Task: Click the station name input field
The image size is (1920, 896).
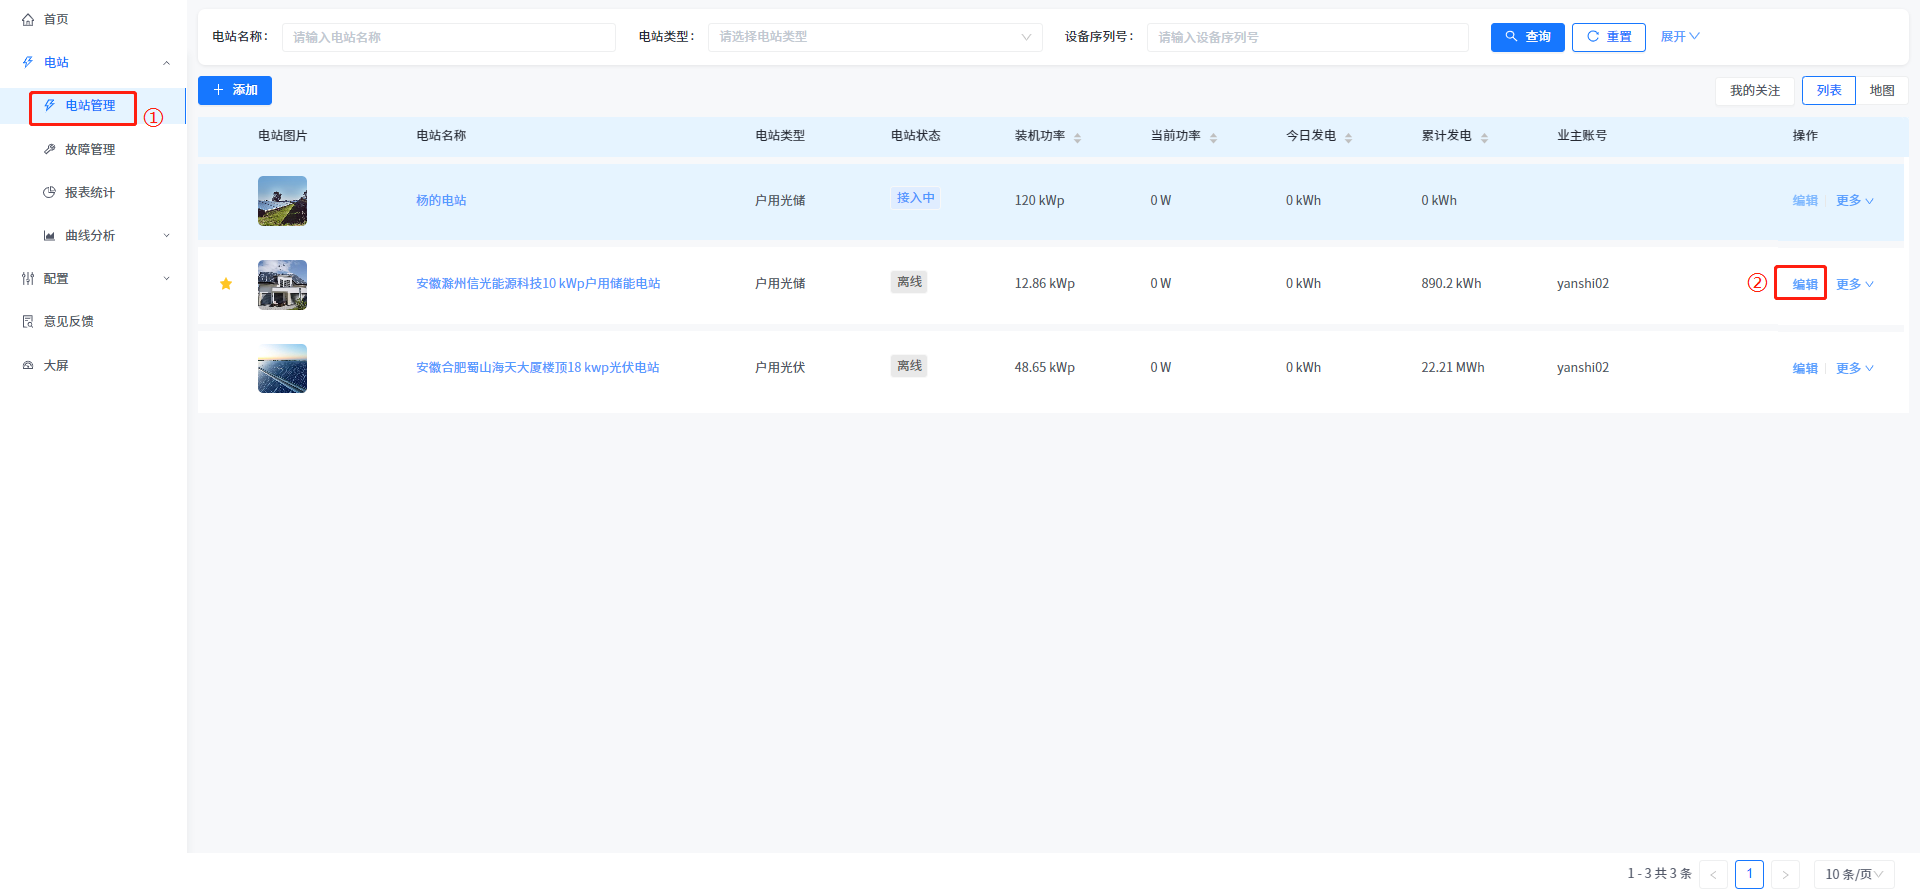Action: pyautogui.click(x=448, y=37)
